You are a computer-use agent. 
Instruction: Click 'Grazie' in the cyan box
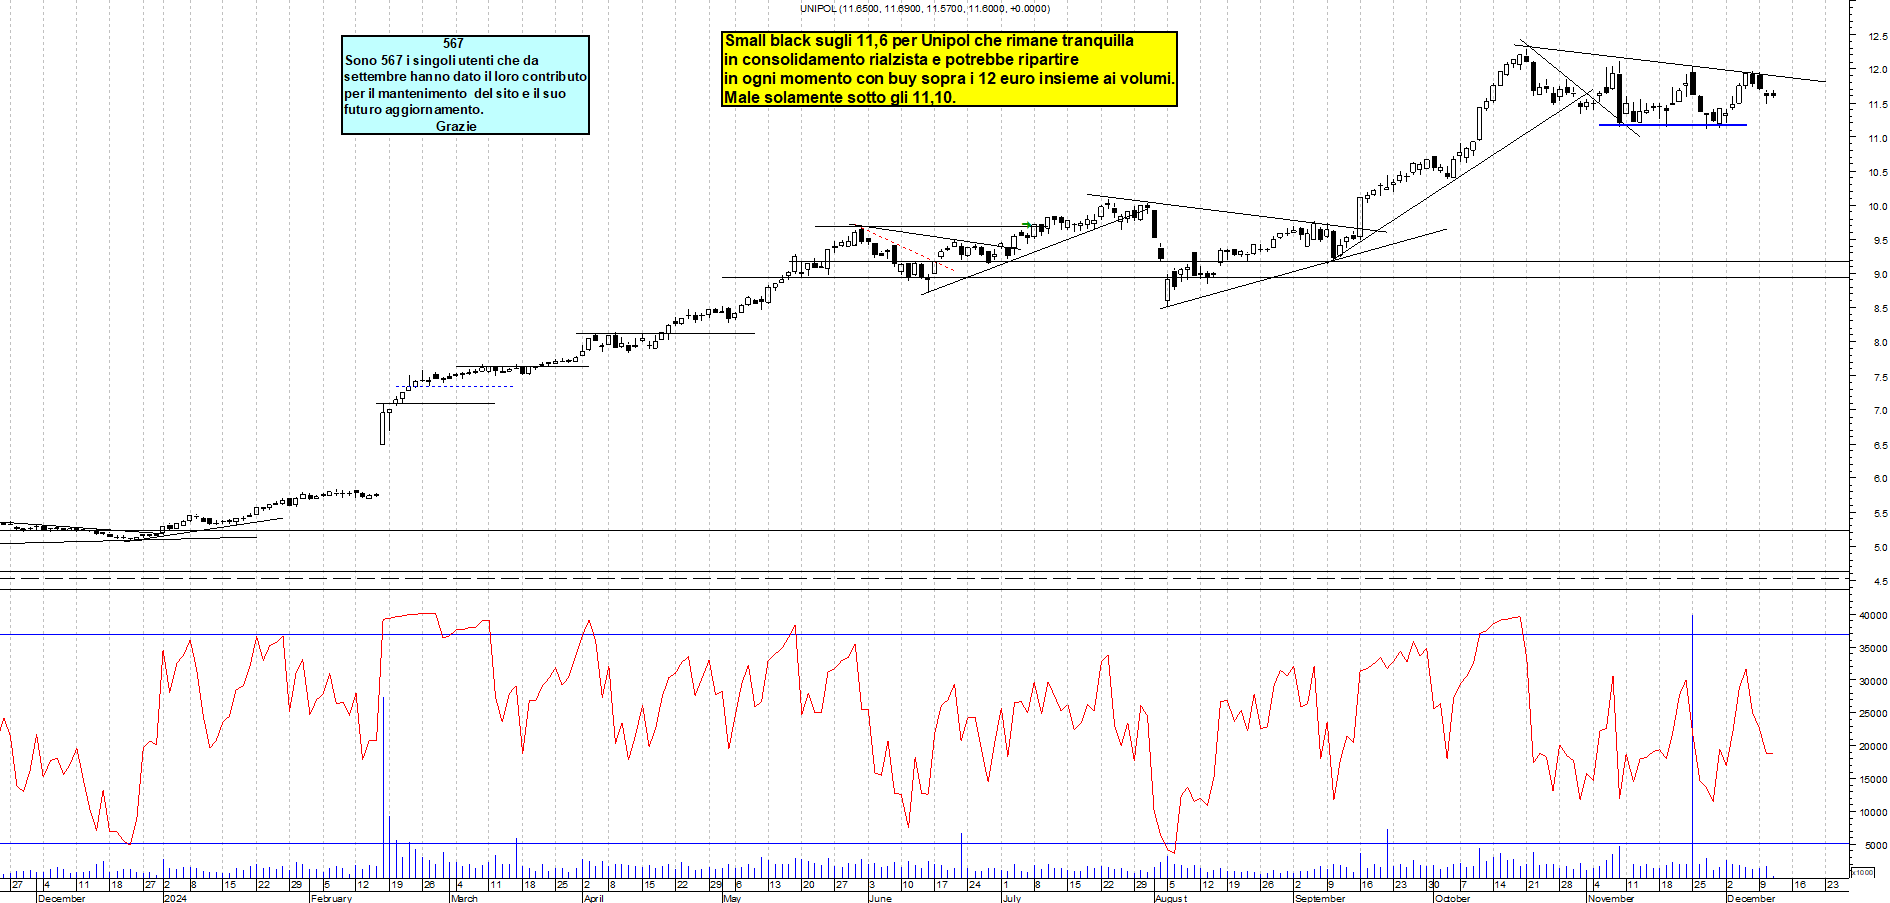(x=456, y=126)
